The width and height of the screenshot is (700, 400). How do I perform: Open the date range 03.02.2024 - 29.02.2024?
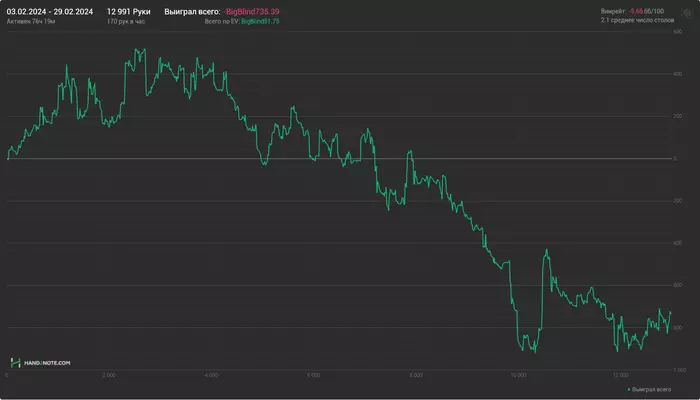tap(49, 11)
